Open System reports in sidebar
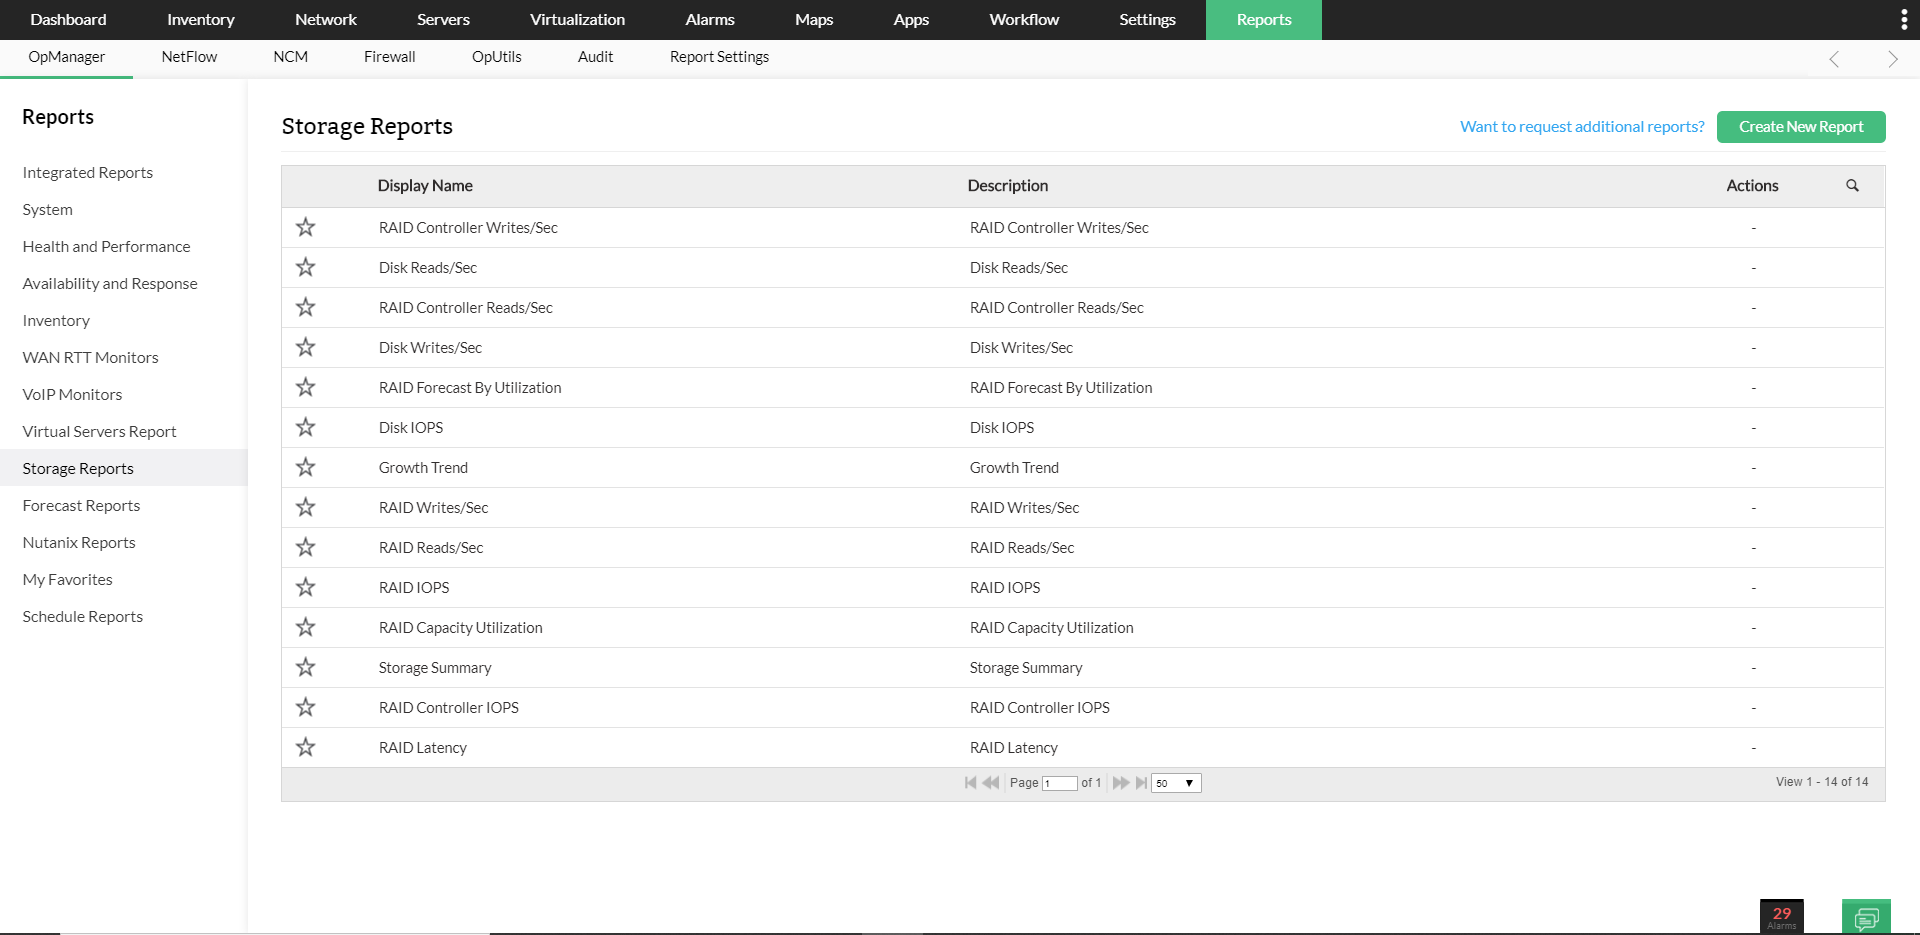This screenshot has height=935, width=1920. pyautogui.click(x=47, y=210)
